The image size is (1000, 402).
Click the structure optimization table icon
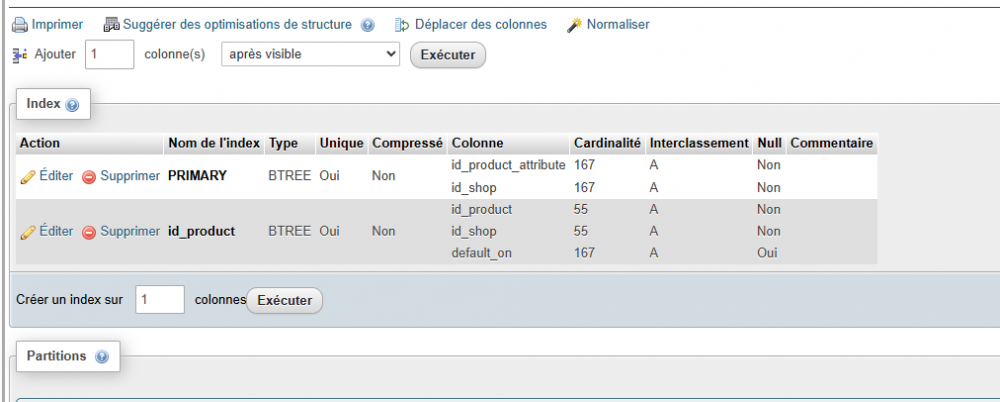112,25
